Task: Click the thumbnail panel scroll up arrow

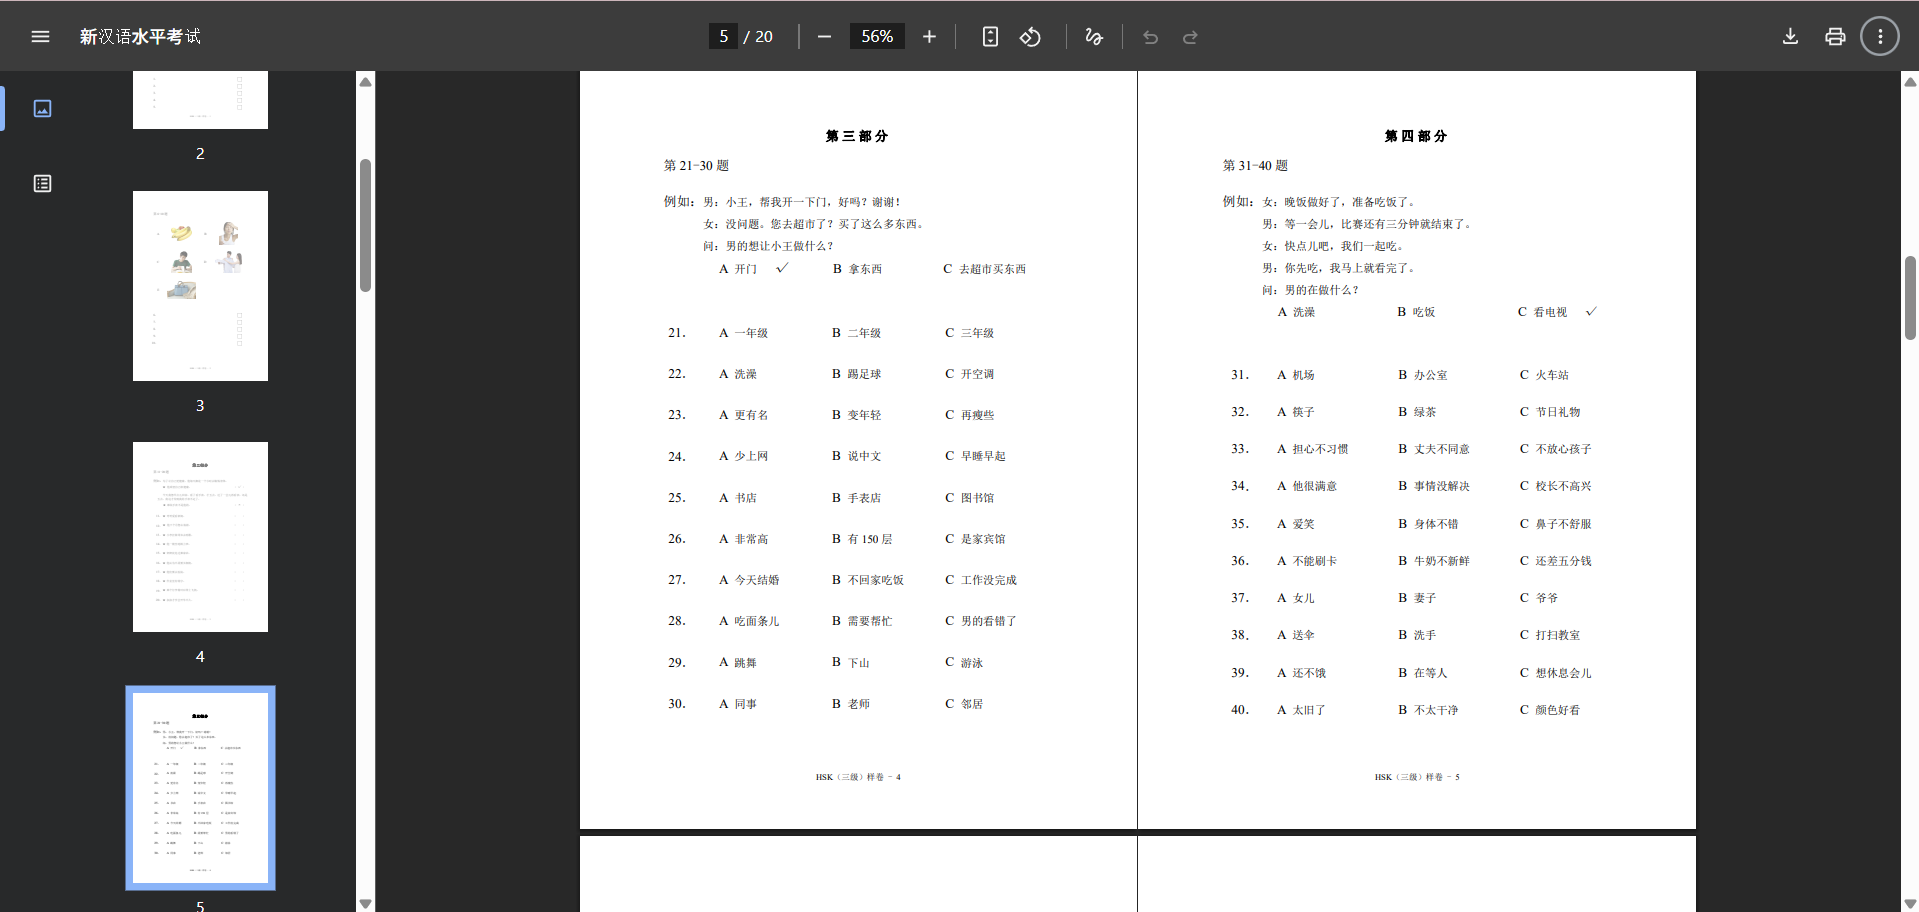Action: [x=366, y=82]
